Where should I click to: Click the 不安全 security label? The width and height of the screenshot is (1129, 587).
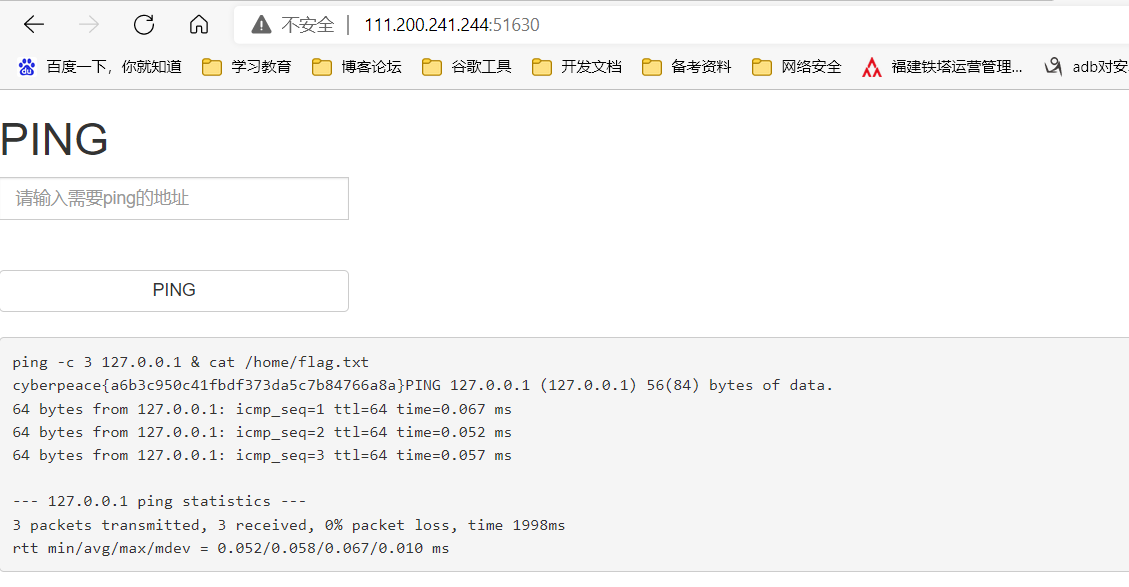307,25
